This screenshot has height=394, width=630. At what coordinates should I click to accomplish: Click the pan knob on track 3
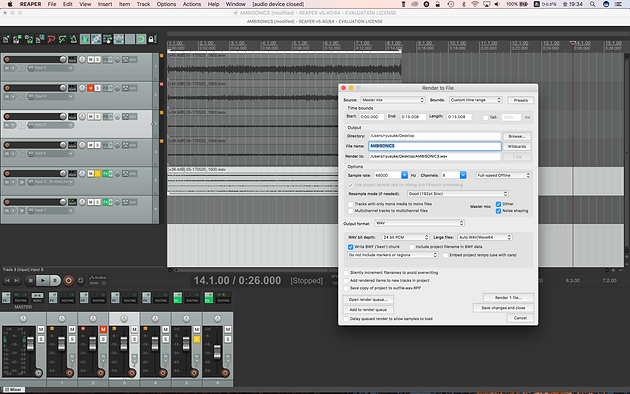click(x=82, y=116)
